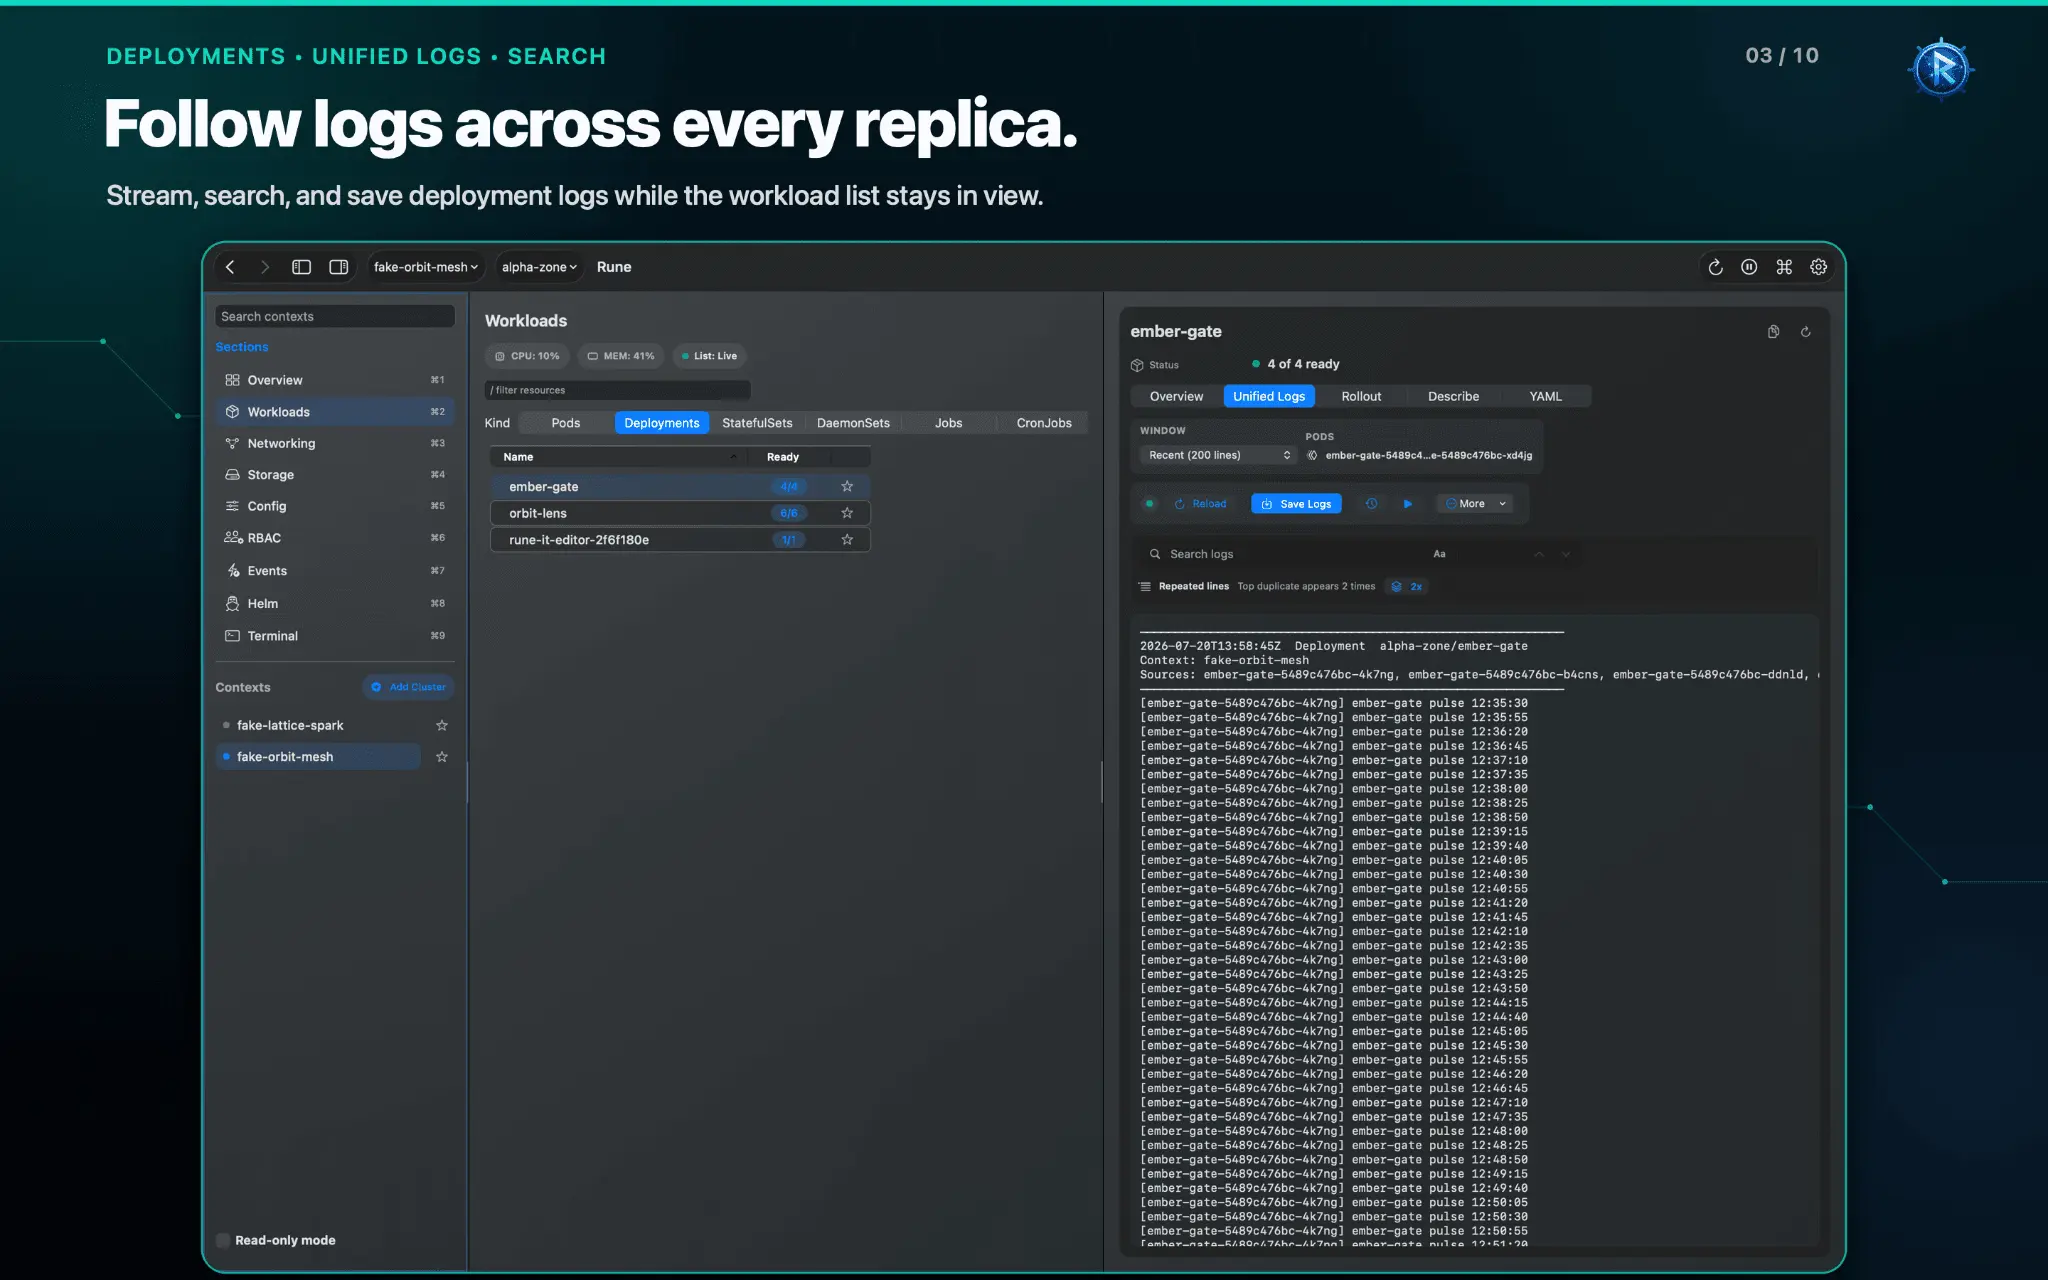Favorite the fake-orbit-mesh context star
This screenshot has height=1280, width=2048.
pos(442,757)
